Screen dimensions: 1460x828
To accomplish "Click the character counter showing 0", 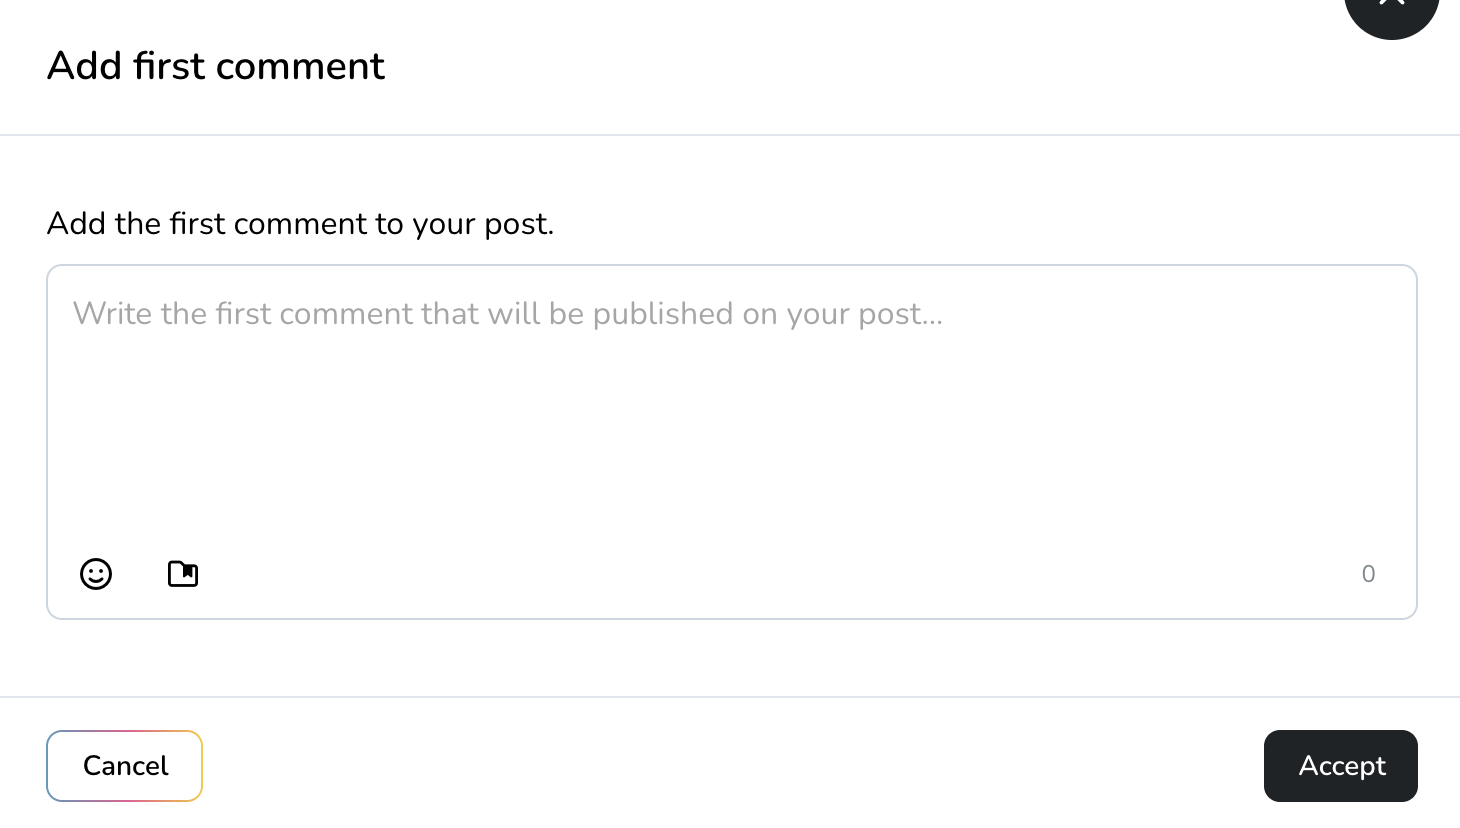I will (1368, 574).
